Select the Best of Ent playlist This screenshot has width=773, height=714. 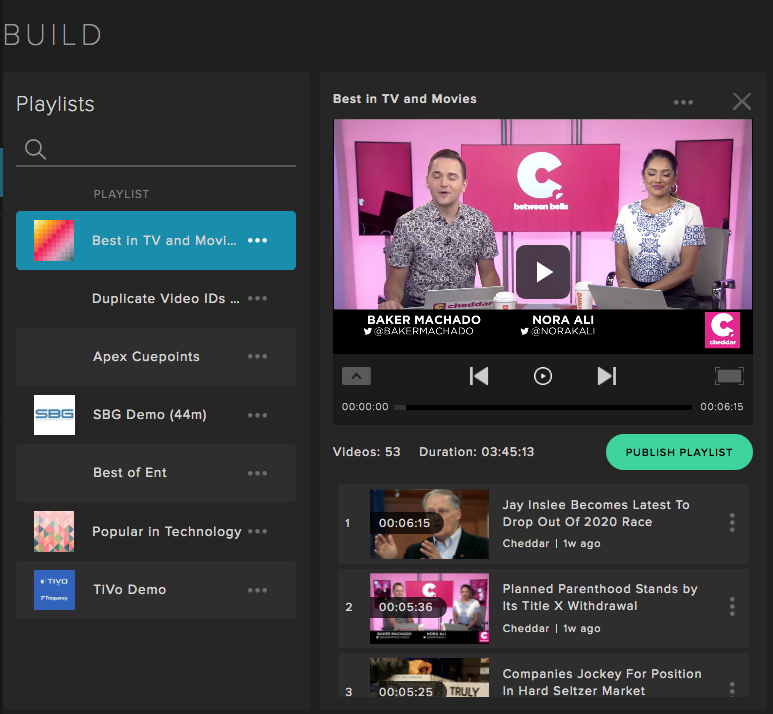156,473
